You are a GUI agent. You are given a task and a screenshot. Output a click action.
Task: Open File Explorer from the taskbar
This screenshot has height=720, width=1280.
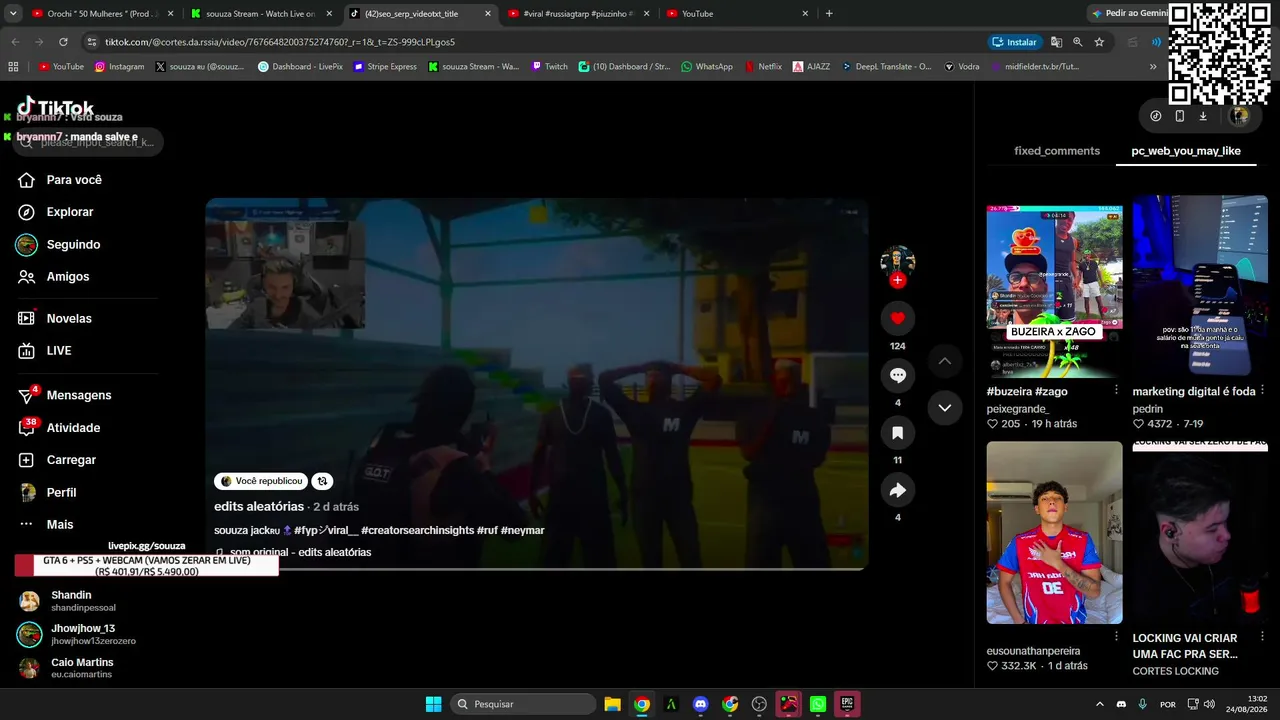(612, 704)
